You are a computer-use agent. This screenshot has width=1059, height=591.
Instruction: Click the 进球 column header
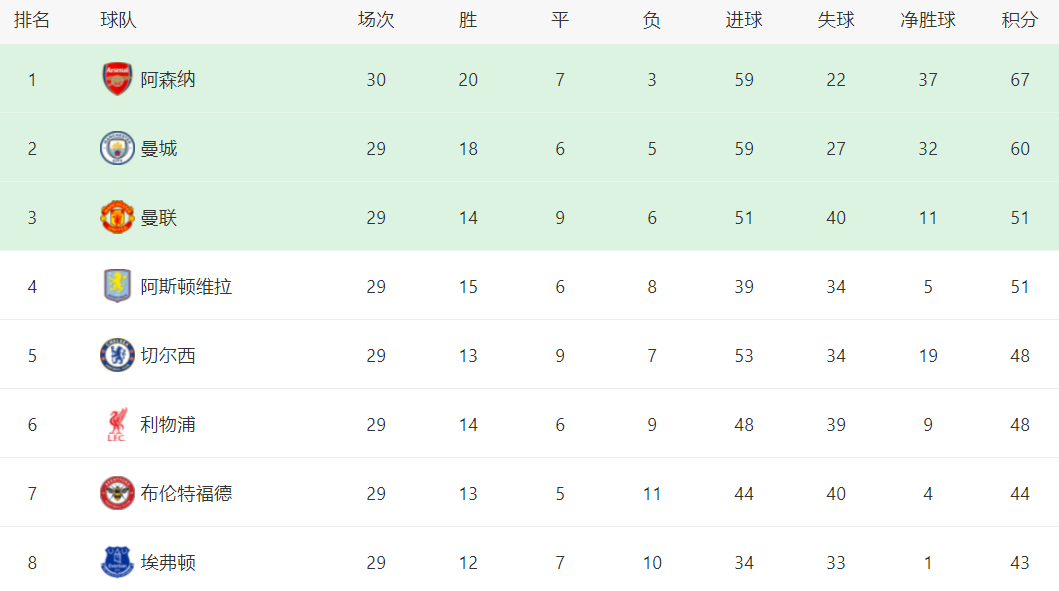coord(744,20)
